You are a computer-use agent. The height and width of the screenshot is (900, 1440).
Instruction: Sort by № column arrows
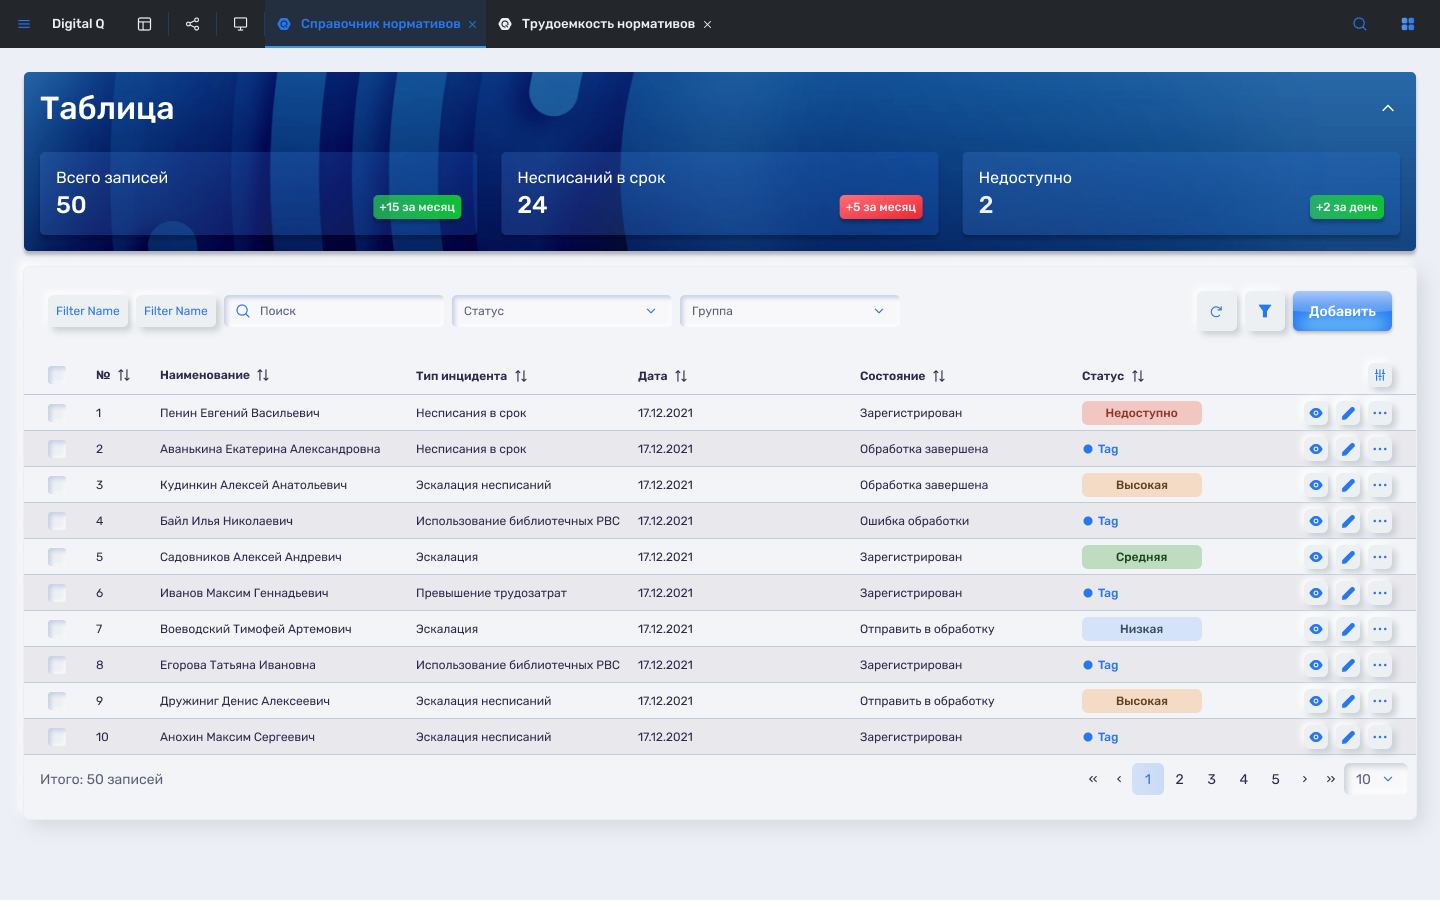coord(124,375)
